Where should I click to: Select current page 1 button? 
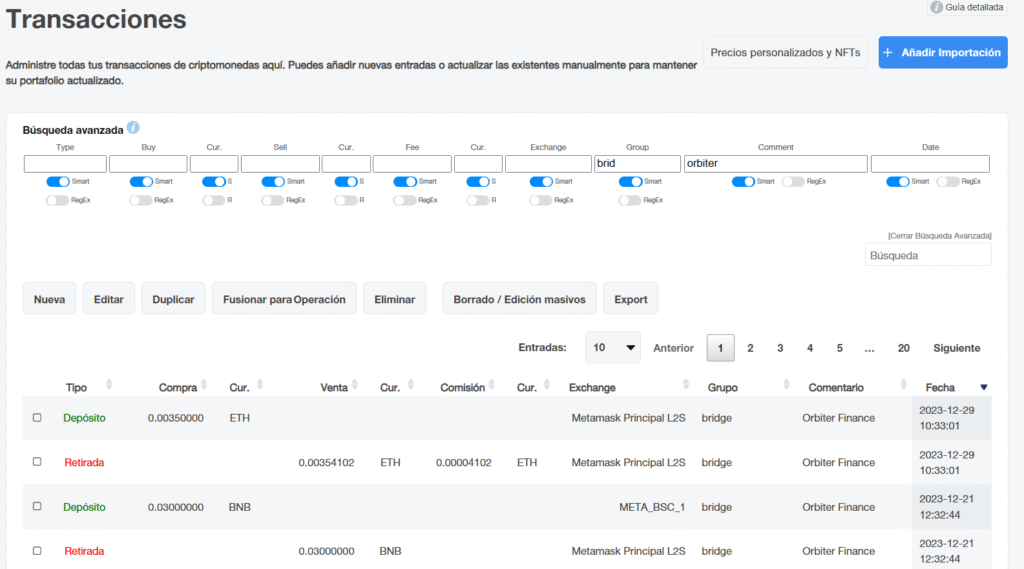(720, 348)
